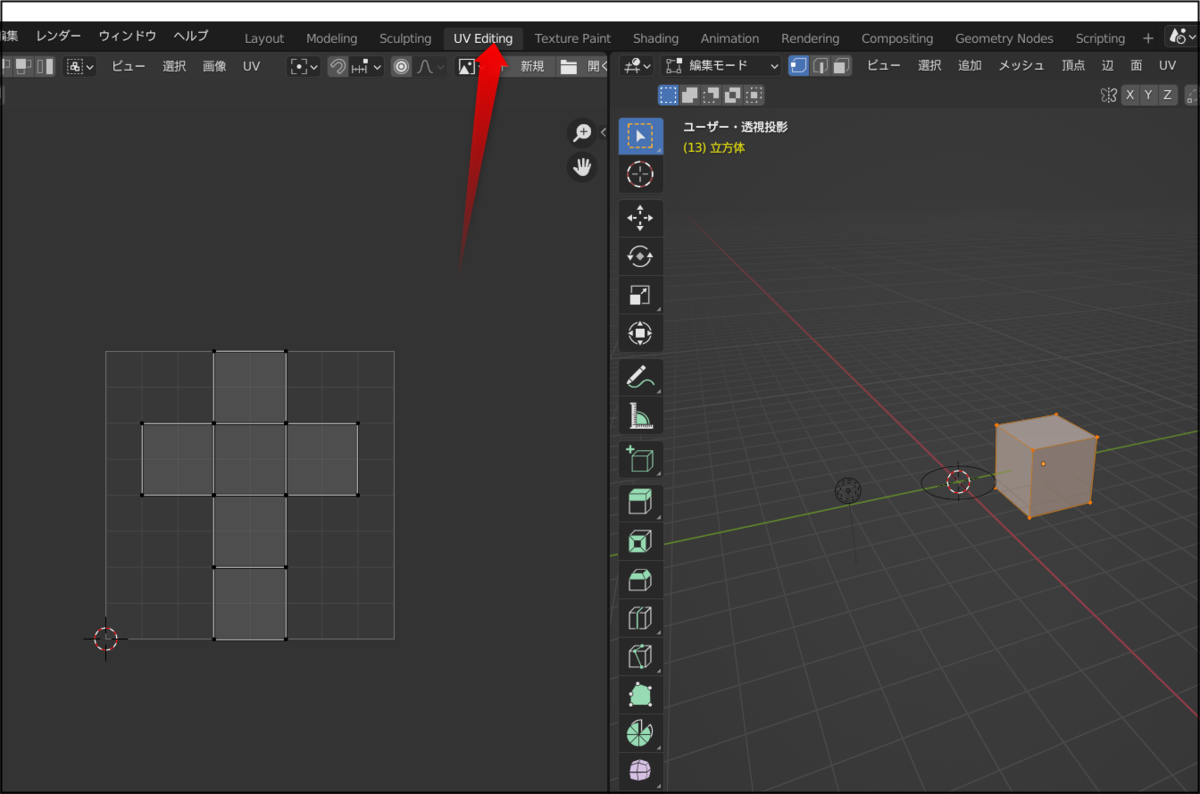Open the UV sticky selection mode dropdown

click(x=80, y=67)
